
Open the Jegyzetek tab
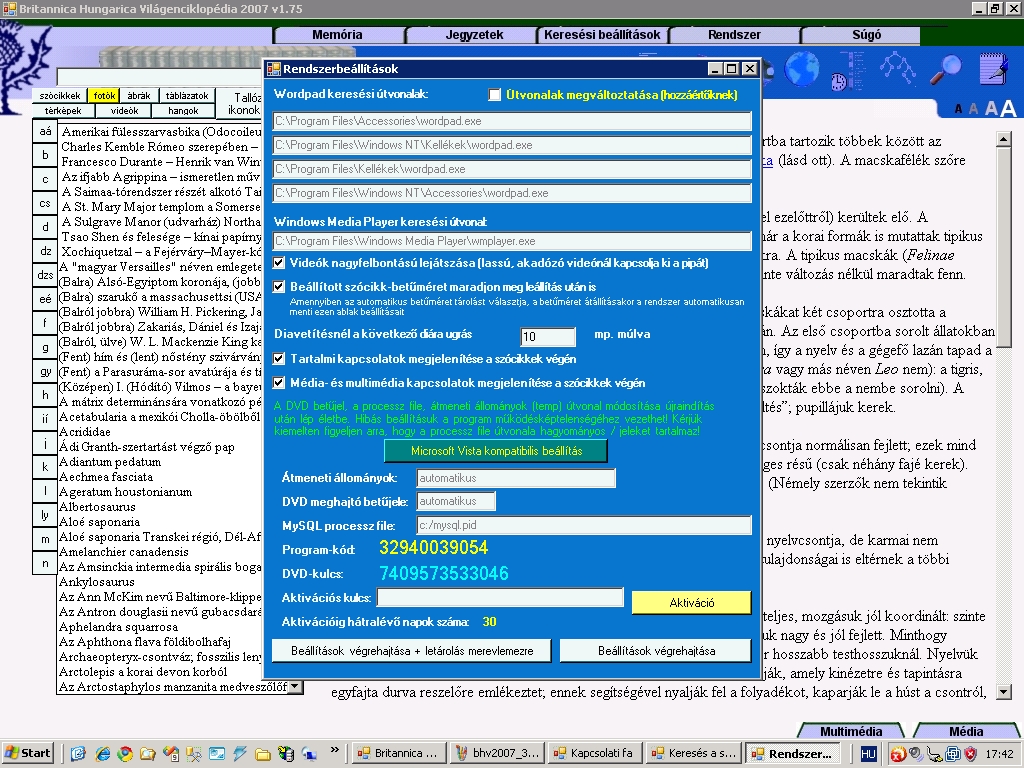click(474, 35)
